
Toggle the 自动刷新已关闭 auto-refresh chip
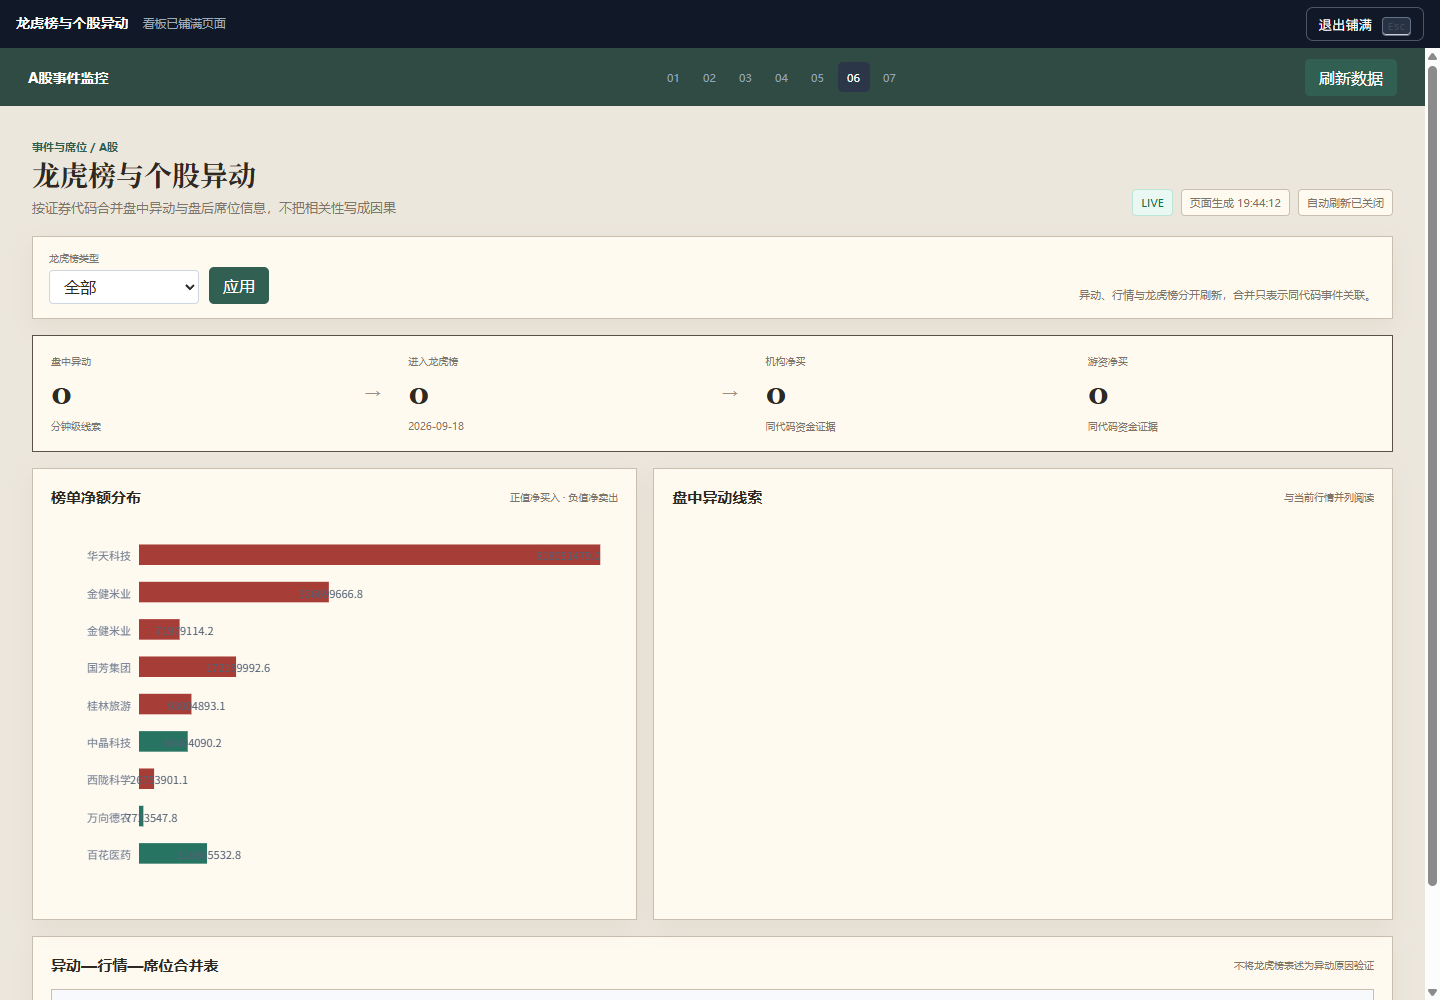[1345, 203]
